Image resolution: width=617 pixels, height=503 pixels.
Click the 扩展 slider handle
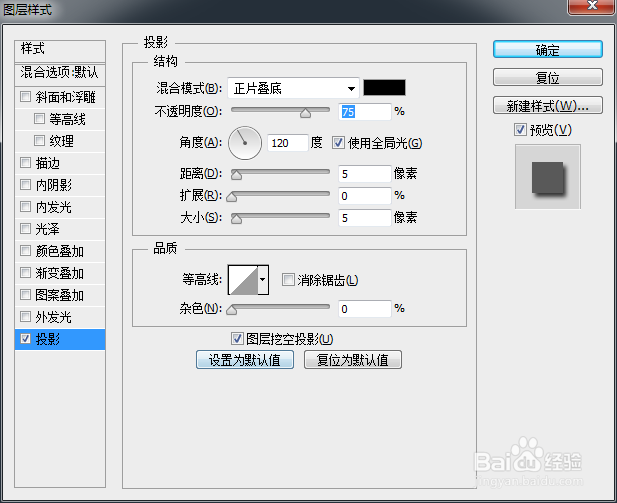[232, 197]
